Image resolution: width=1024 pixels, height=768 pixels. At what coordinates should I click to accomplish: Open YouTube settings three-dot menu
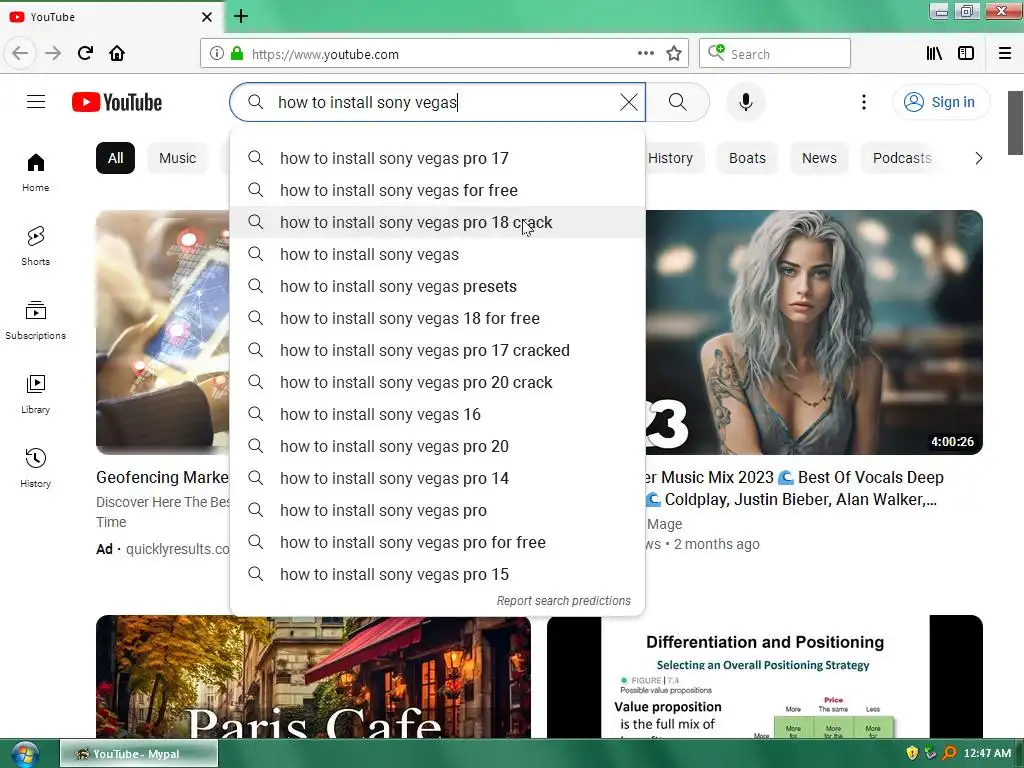pos(863,102)
